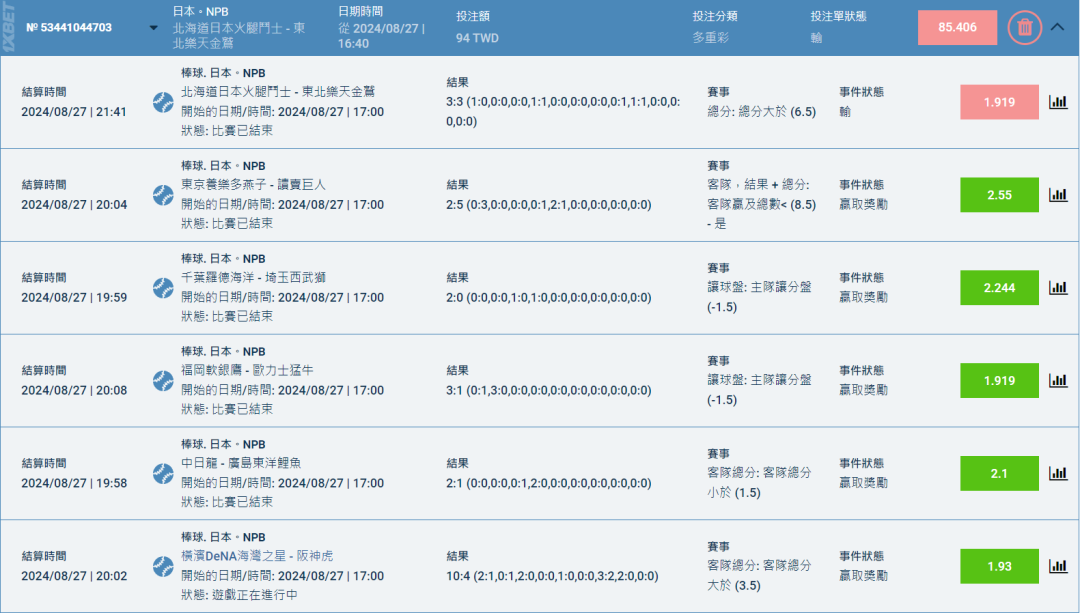
Task: Delete bet slip with trash icon
Action: click(x=1024, y=28)
